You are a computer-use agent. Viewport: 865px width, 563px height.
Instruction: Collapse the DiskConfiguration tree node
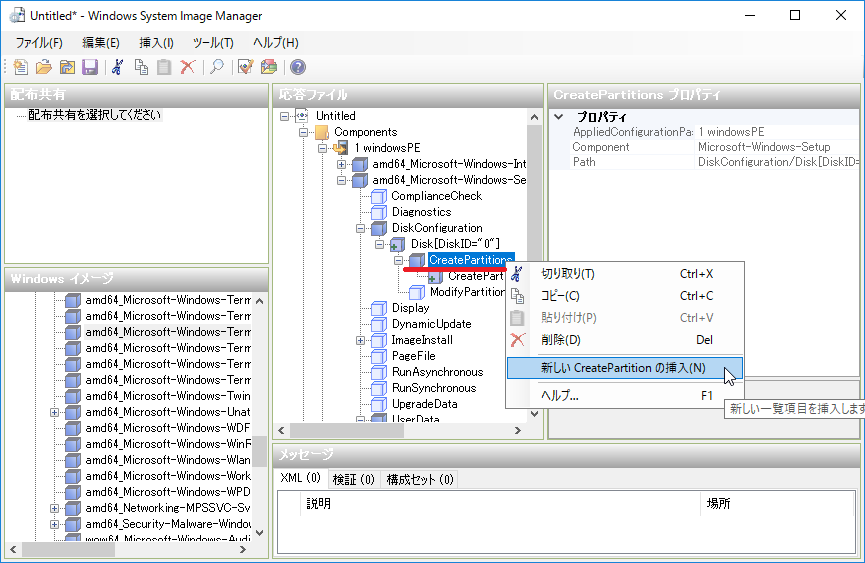click(x=361, y=228)
